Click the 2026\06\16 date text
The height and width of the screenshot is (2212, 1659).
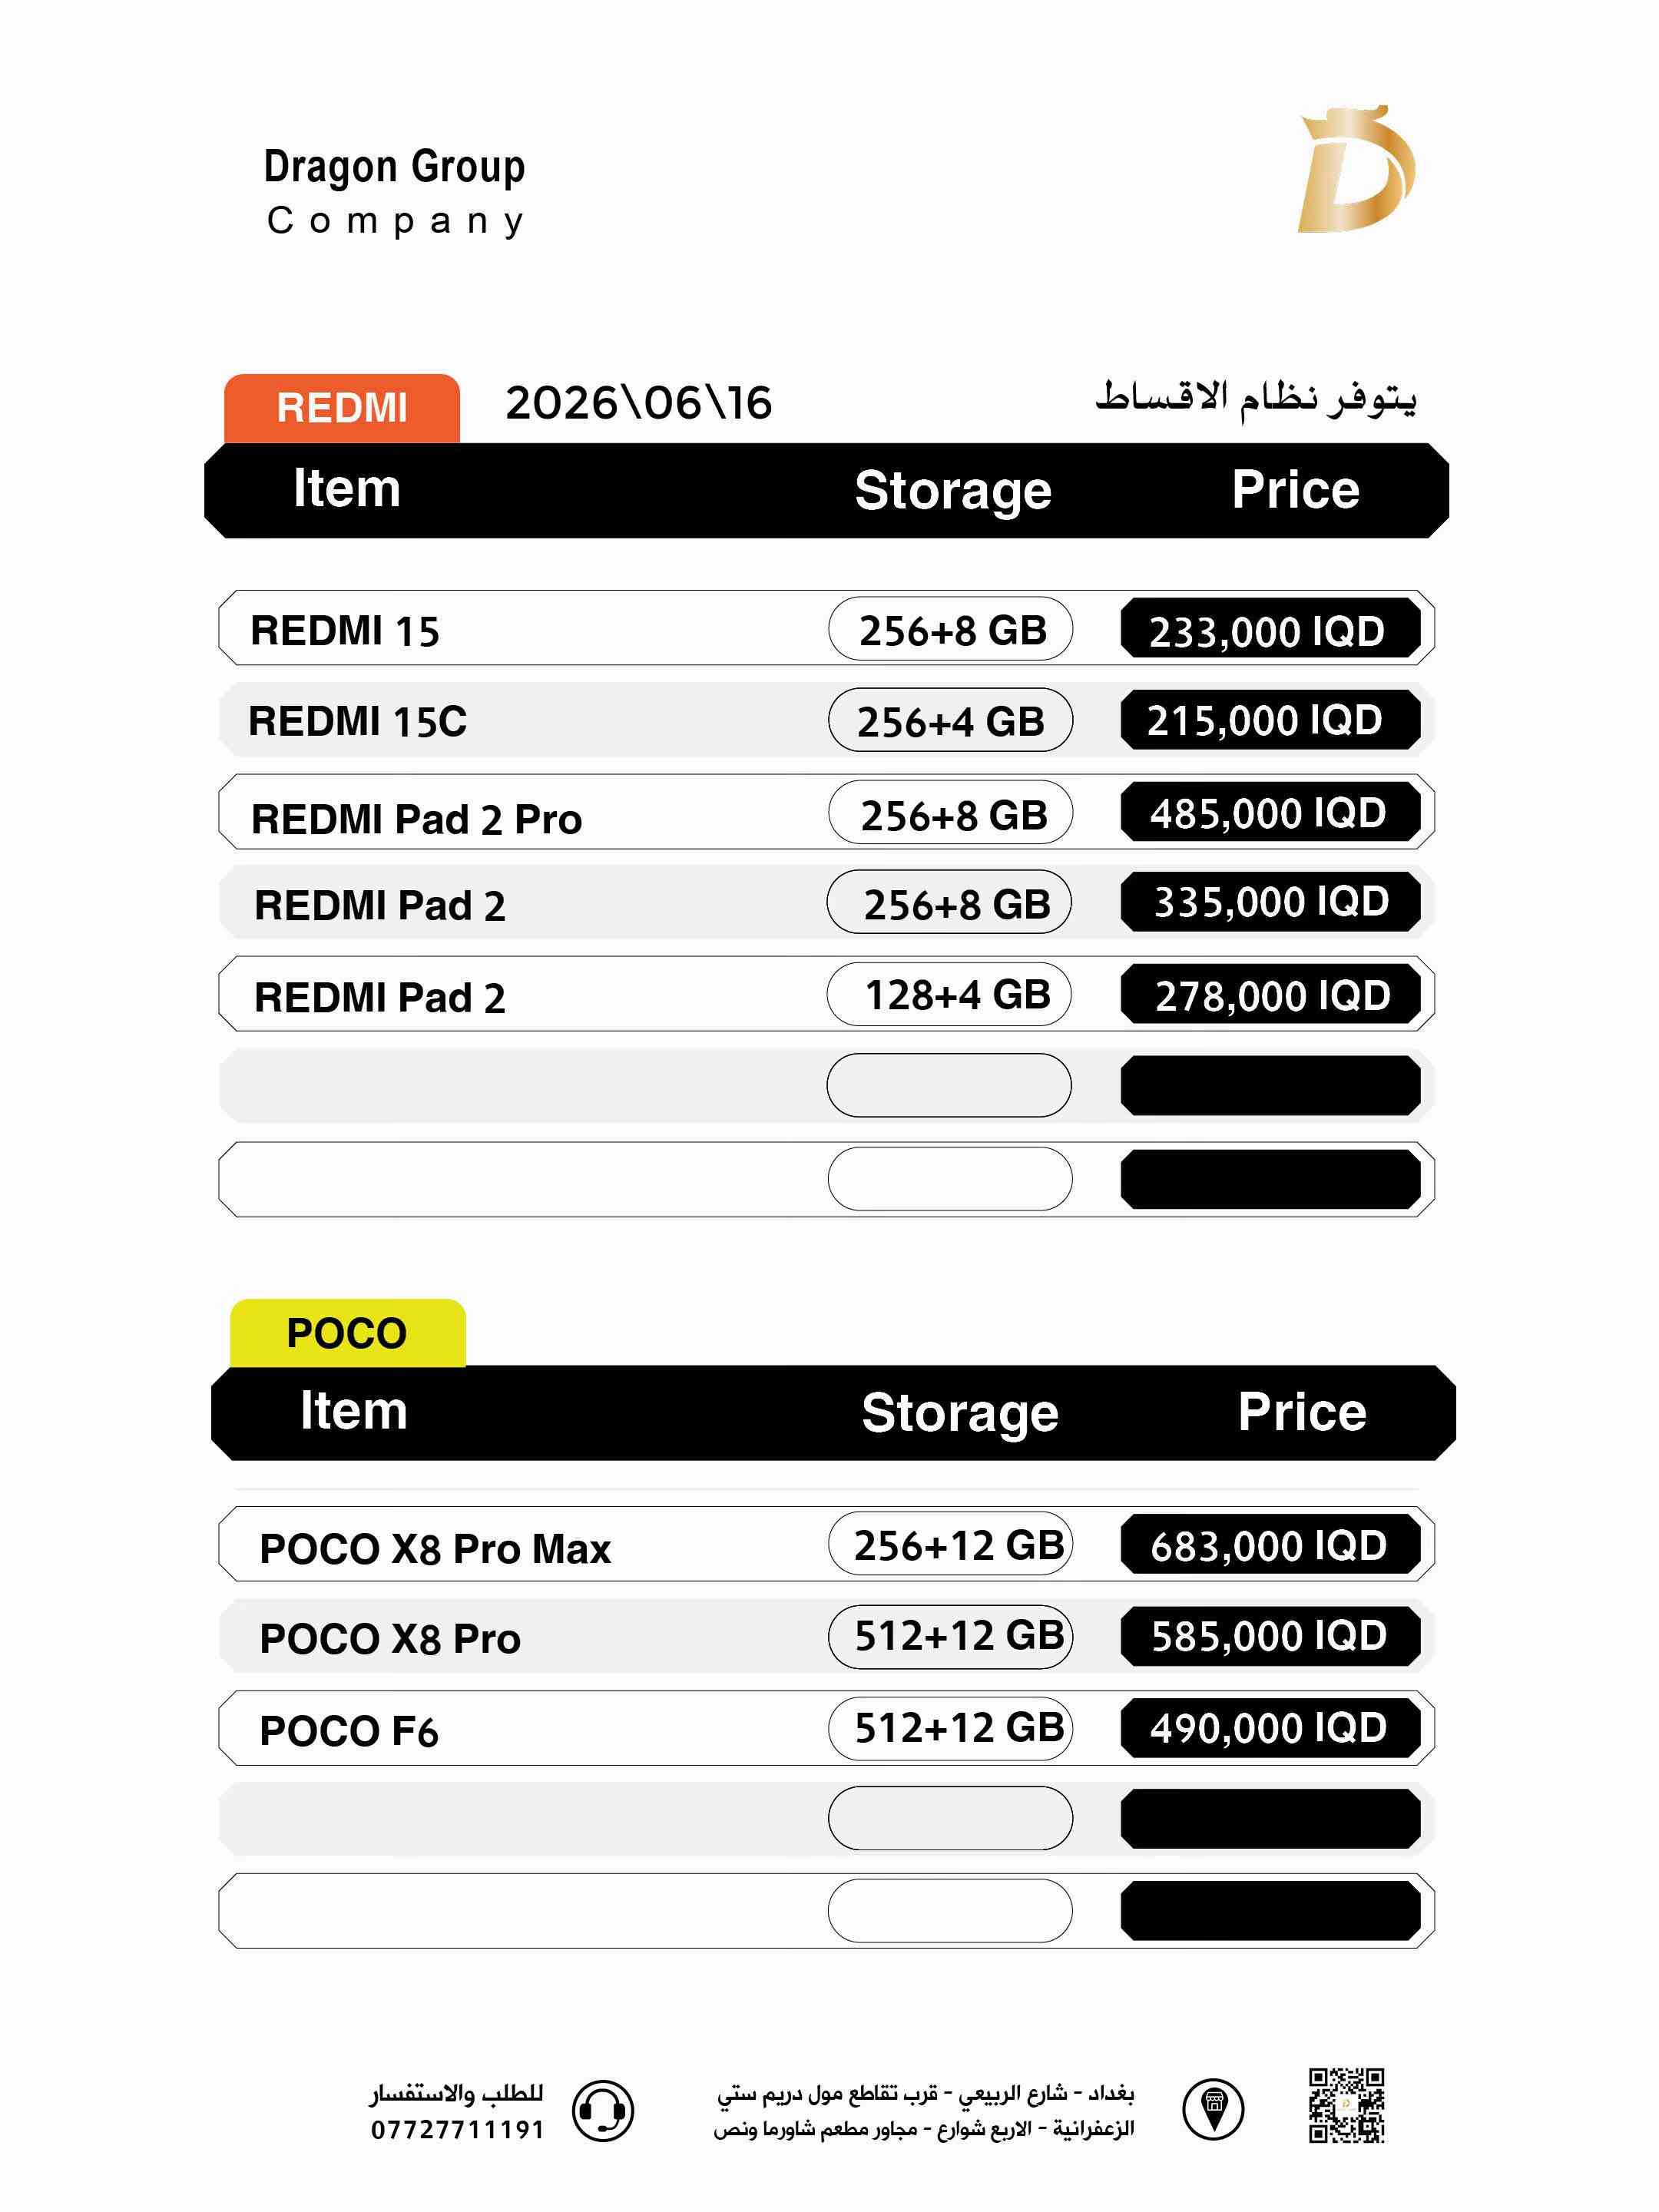(x=639, y=403)
